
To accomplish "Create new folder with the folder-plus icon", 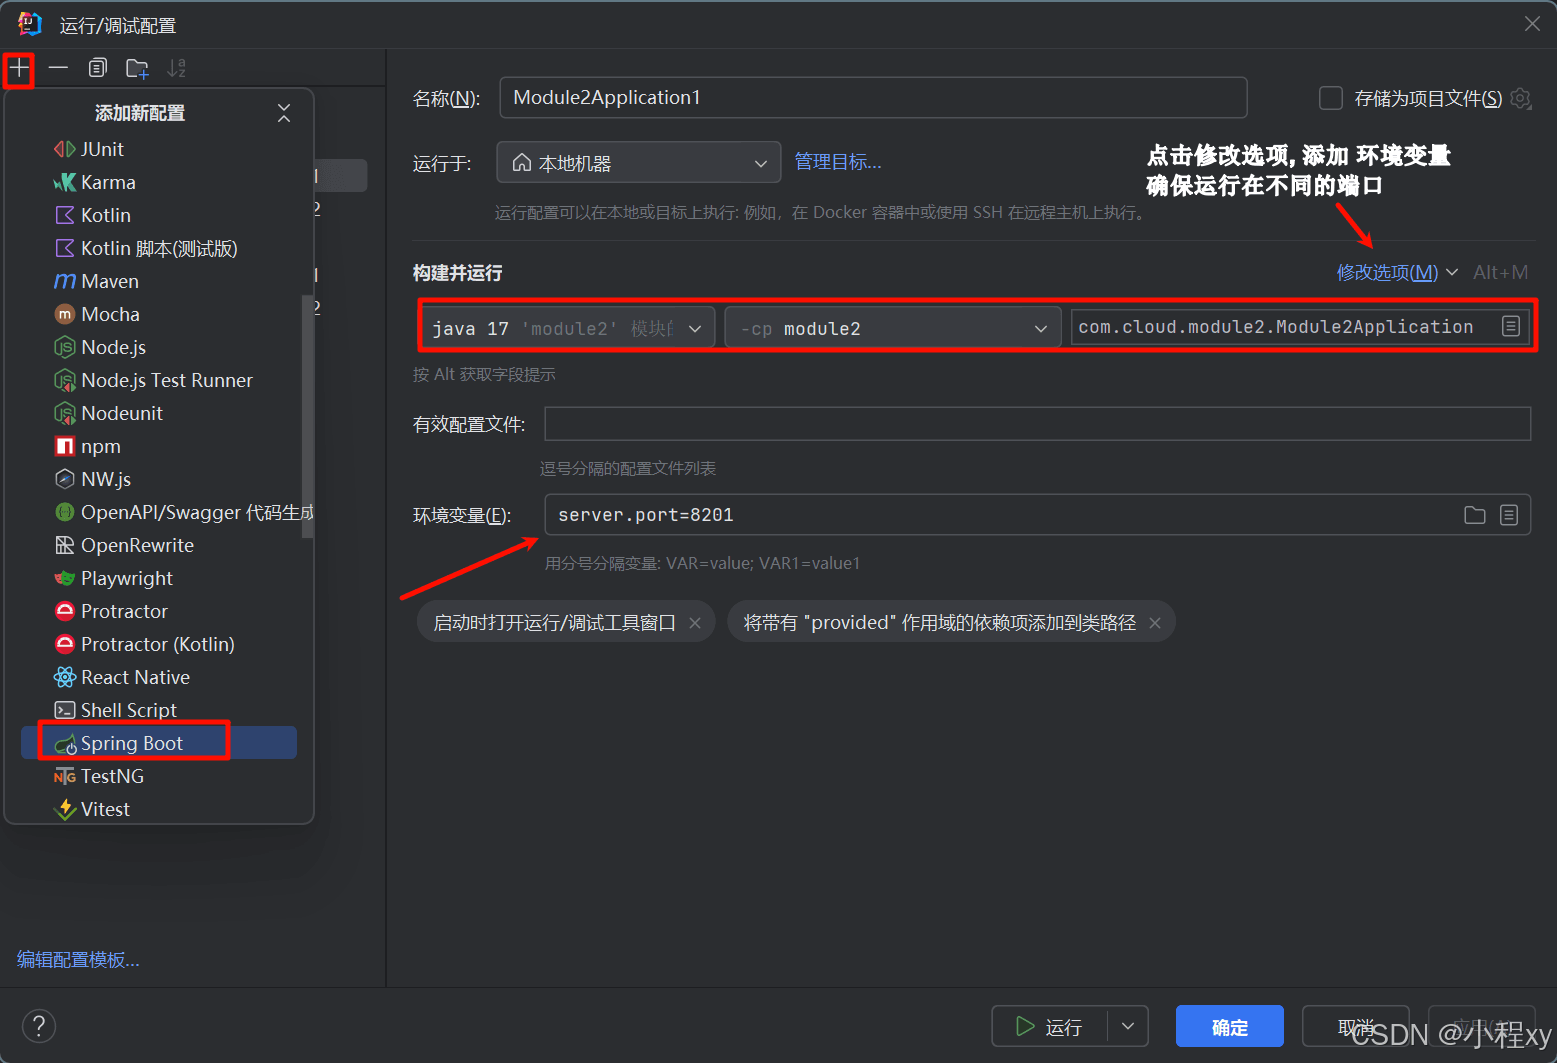I will pos(137,68).
